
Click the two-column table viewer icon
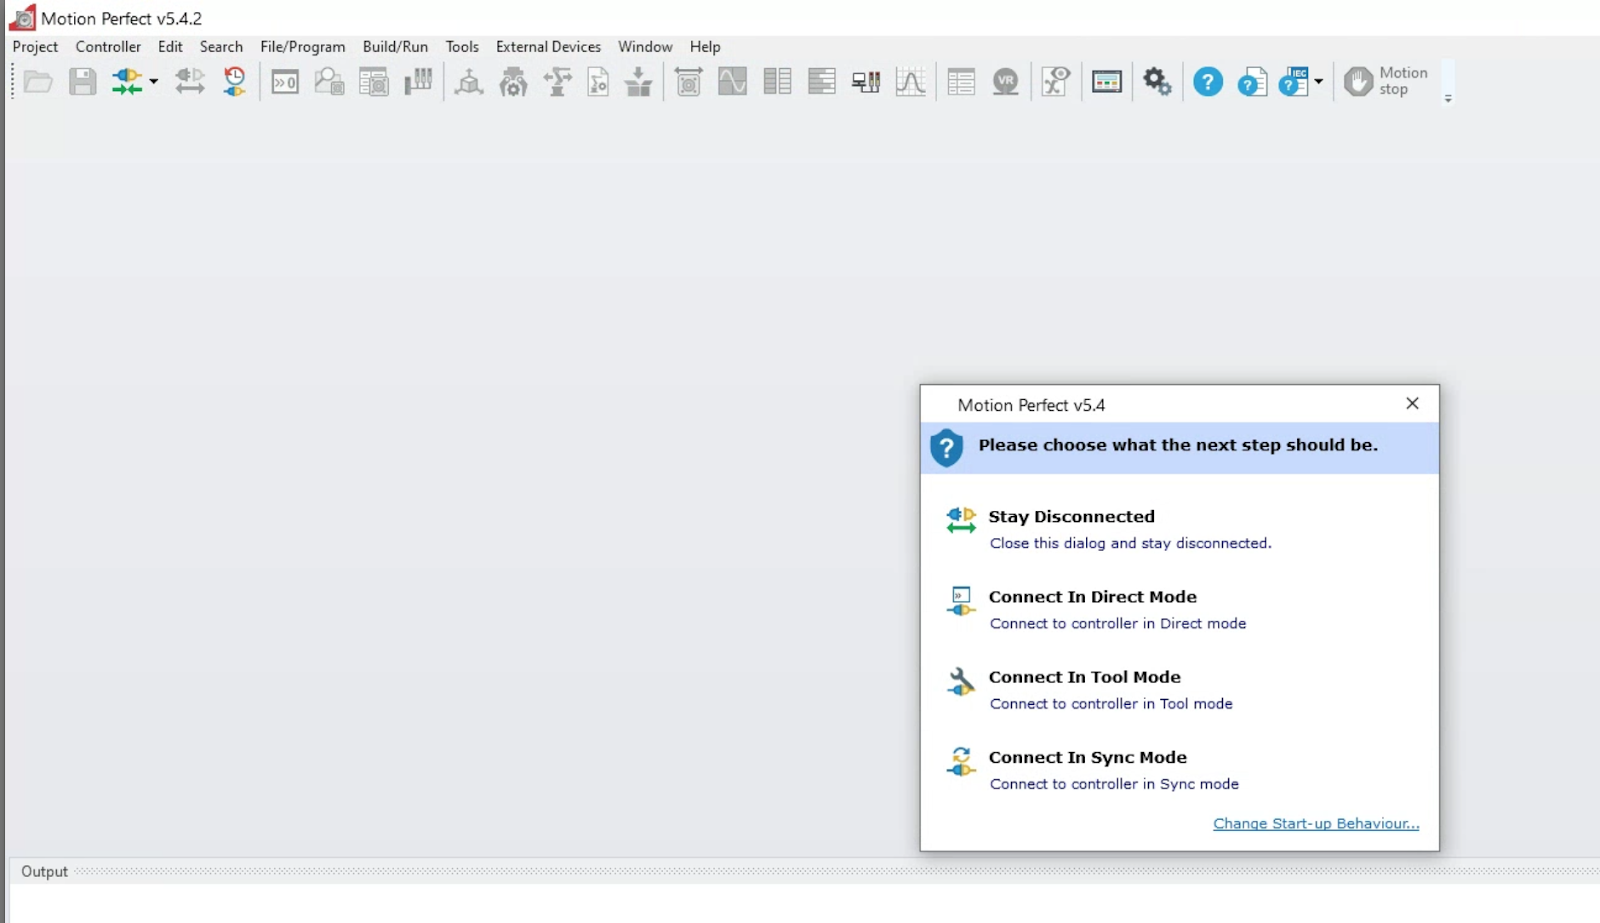[777, 82]
